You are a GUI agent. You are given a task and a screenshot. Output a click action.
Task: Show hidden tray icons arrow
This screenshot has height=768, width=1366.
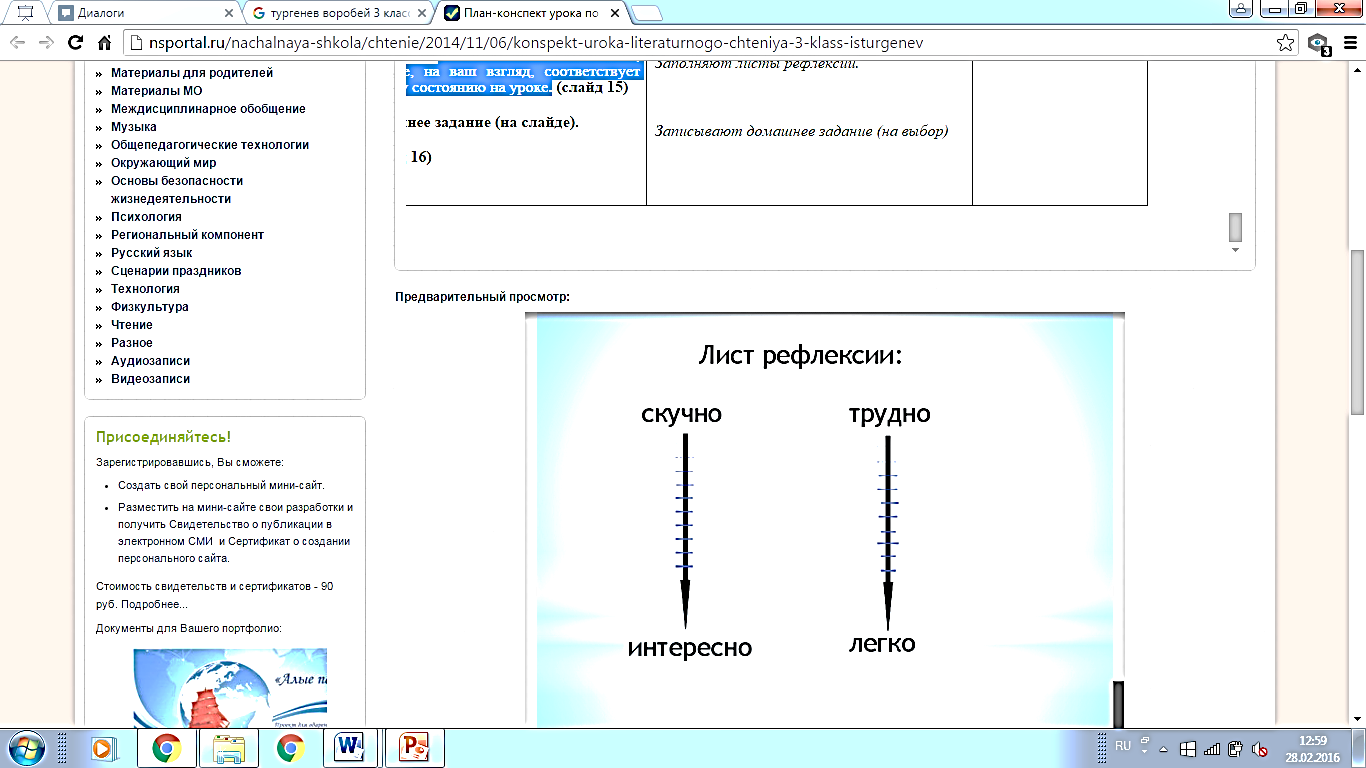(x=1162, y=748)
